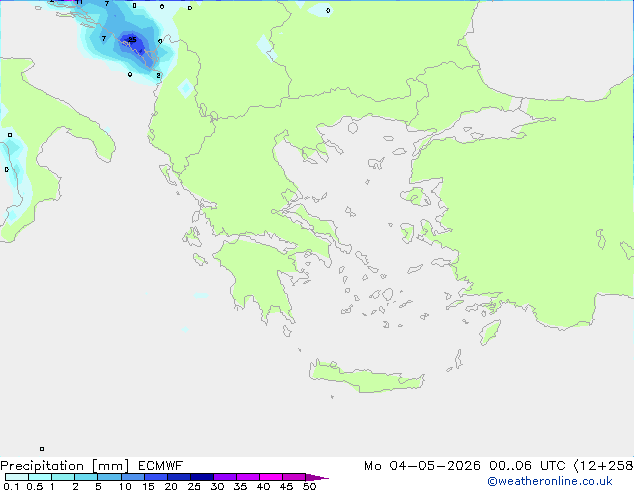Select the dark navy legend box between 25 and 30
Screen dimensions: 634x490
click(202, 477)
